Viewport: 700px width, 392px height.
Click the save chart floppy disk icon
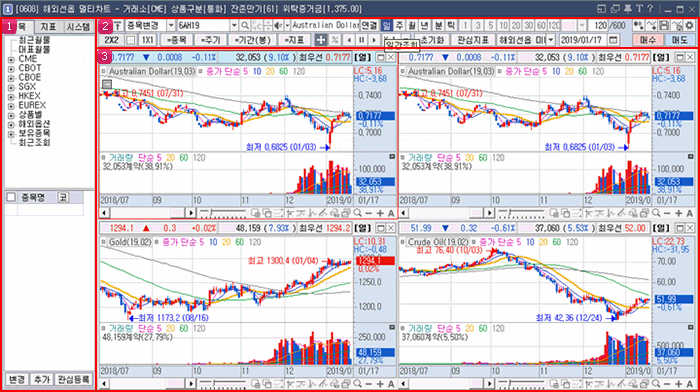(x=664, y=25)
